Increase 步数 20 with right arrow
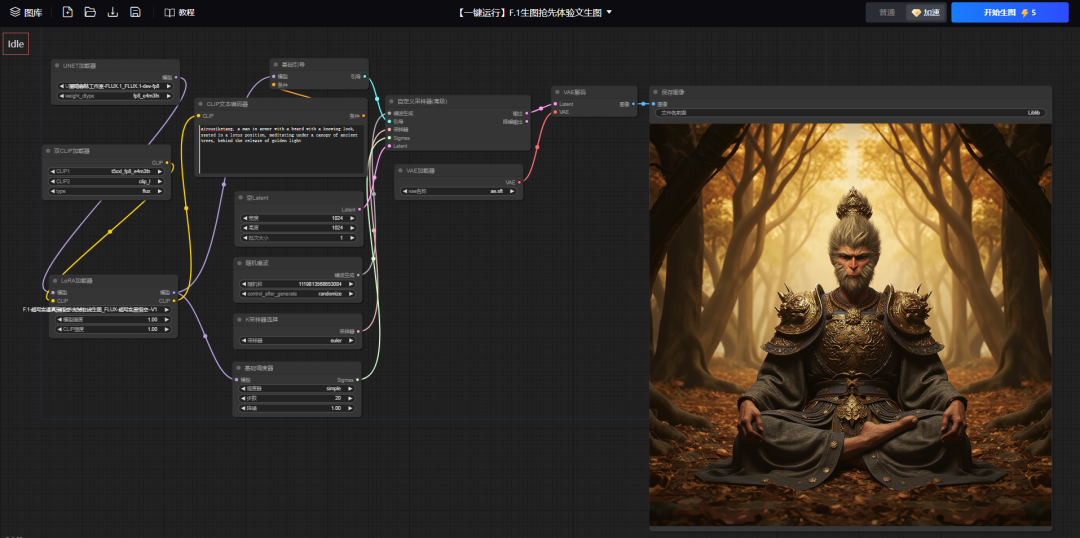Viewport: 1080px width, 538px height. [x=353, y=398]
